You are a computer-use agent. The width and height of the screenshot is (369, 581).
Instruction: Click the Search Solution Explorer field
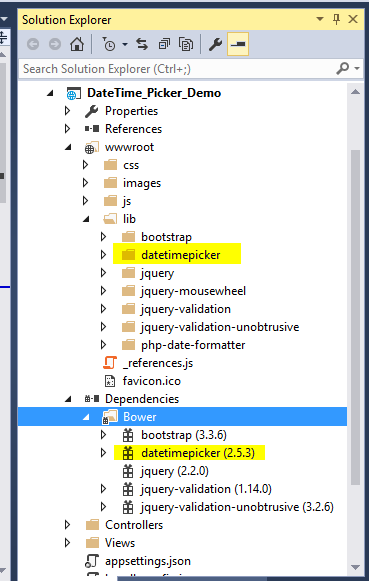(178, 69)
